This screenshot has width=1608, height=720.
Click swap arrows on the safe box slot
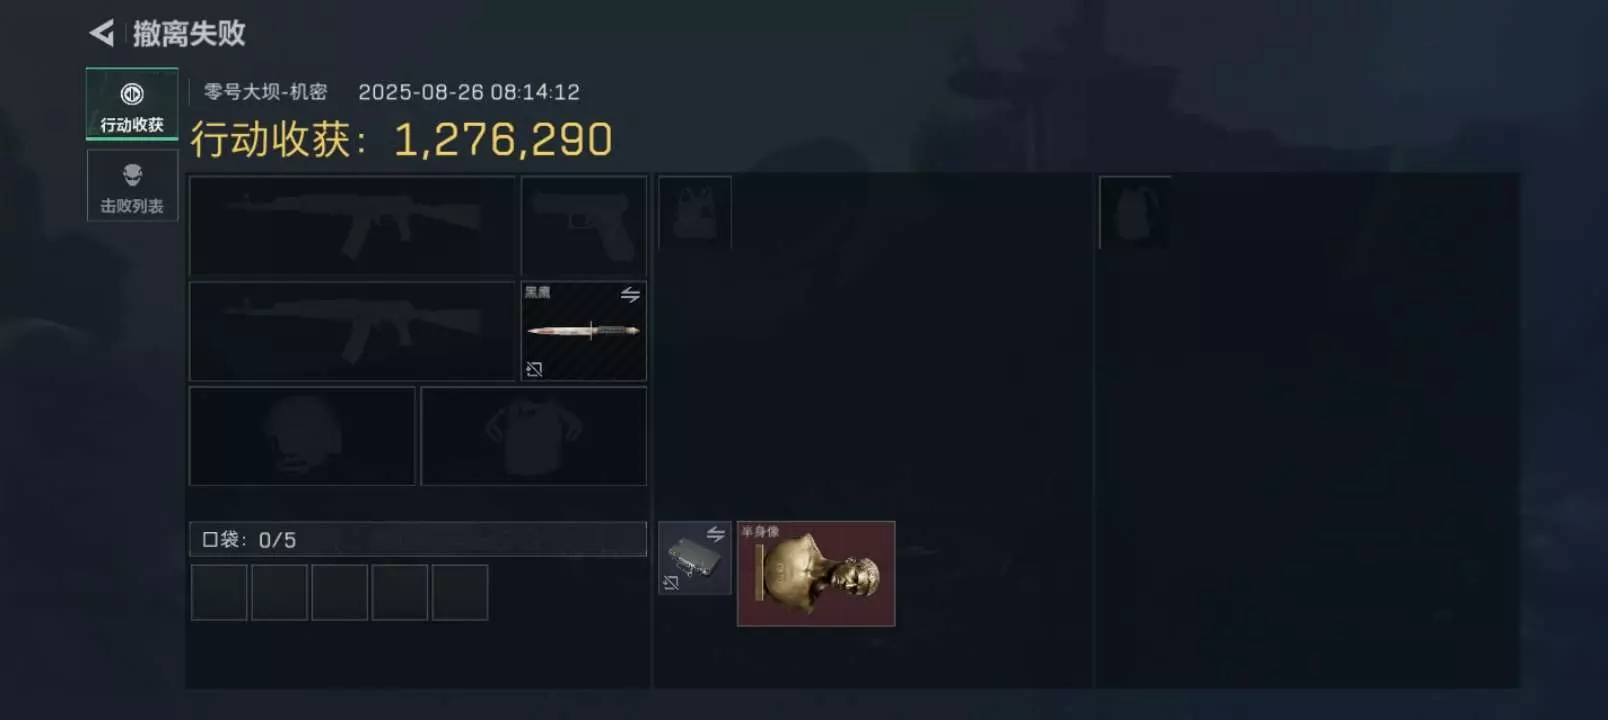pyautogui.click(x=716, y=534)
